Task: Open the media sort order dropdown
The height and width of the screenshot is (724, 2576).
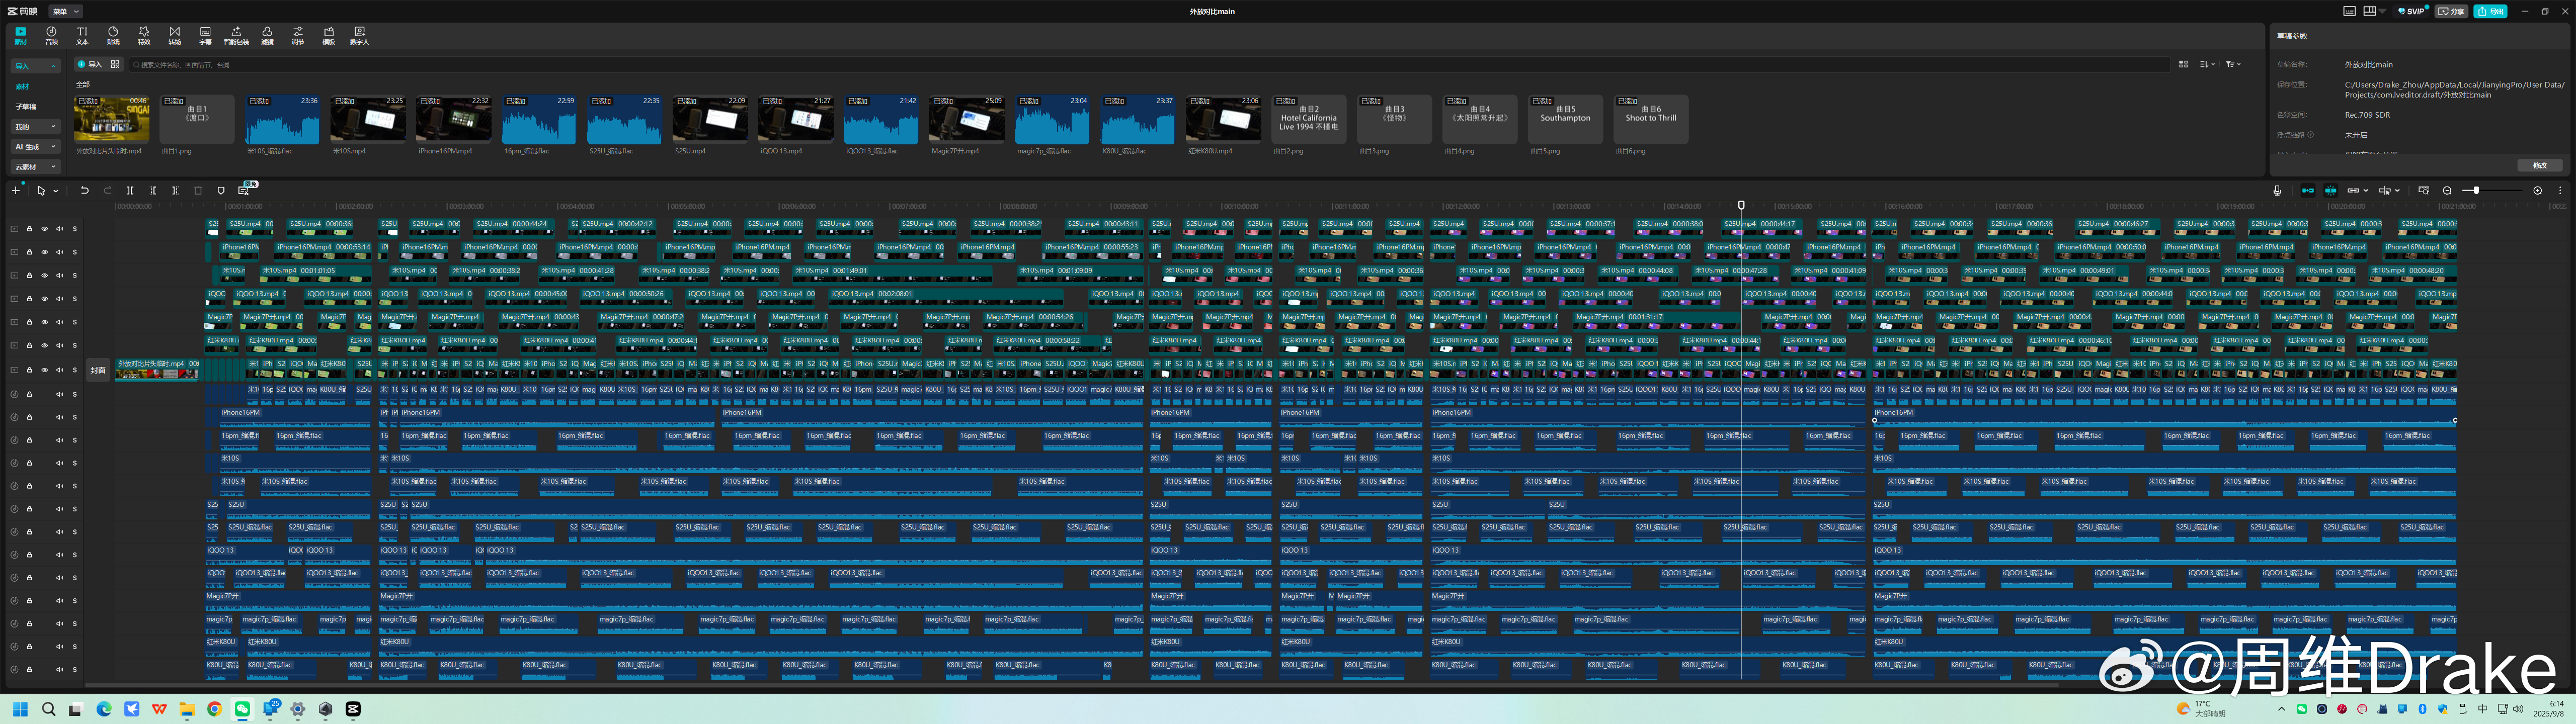Action: pyautogui.click(x=2207, y=64)
